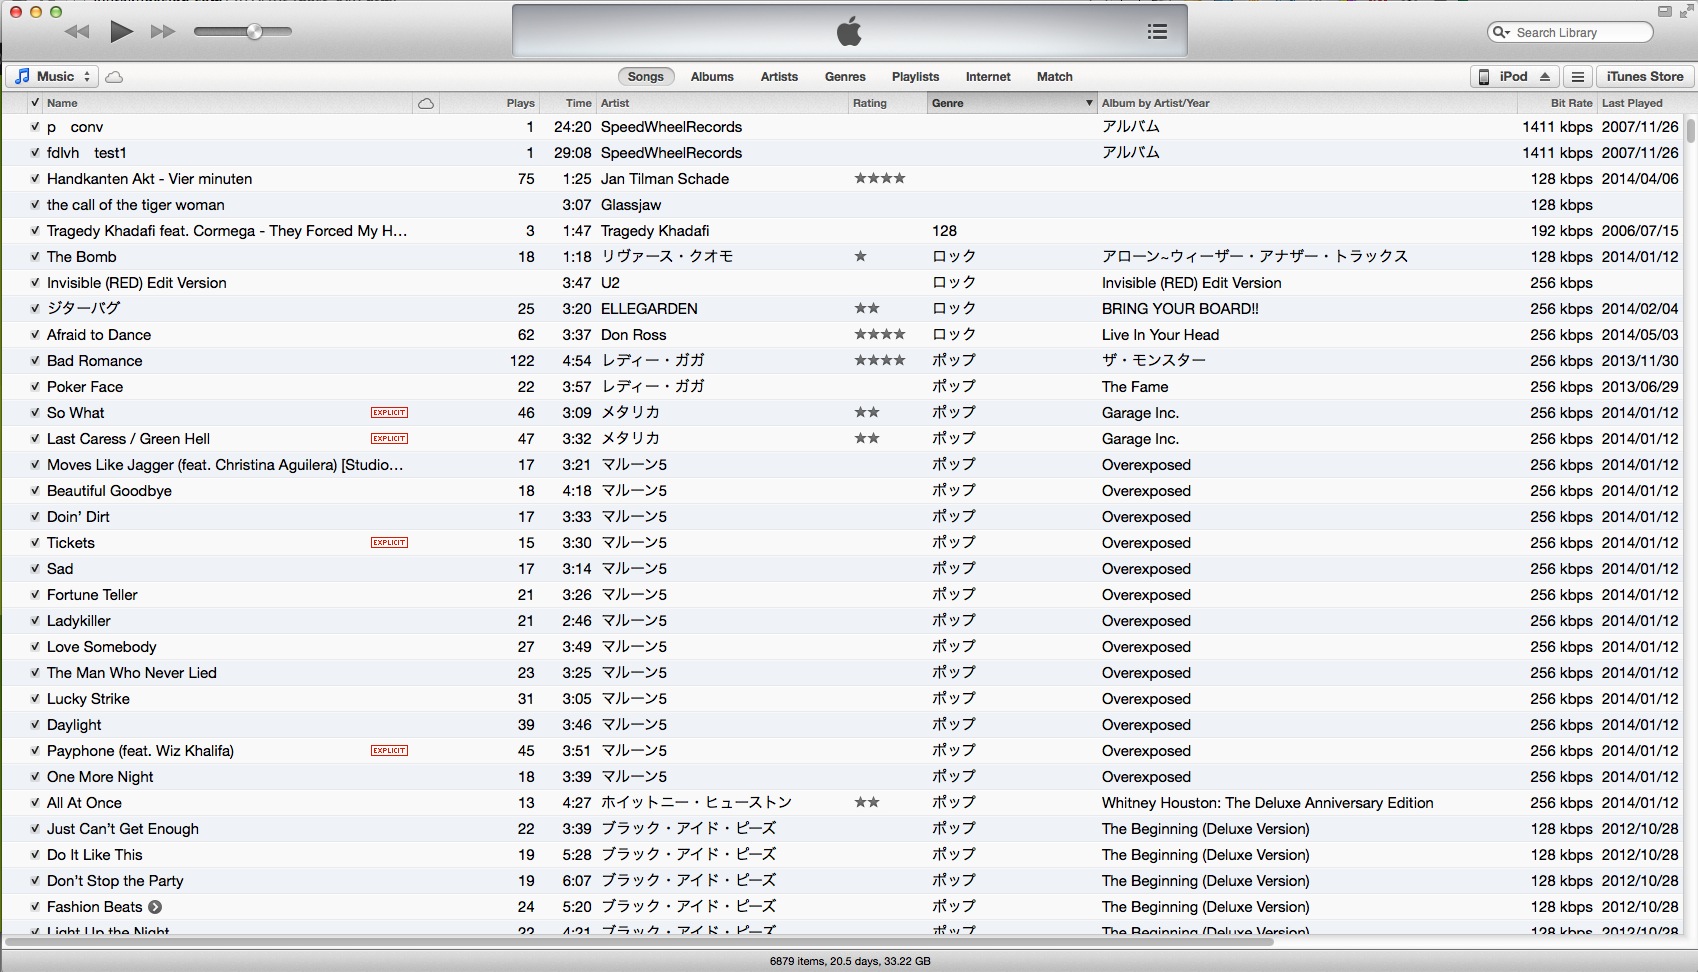Viewport: 1698px width, 972px height.
Task: Click the rewind previous track button
Action: [77, 32]
